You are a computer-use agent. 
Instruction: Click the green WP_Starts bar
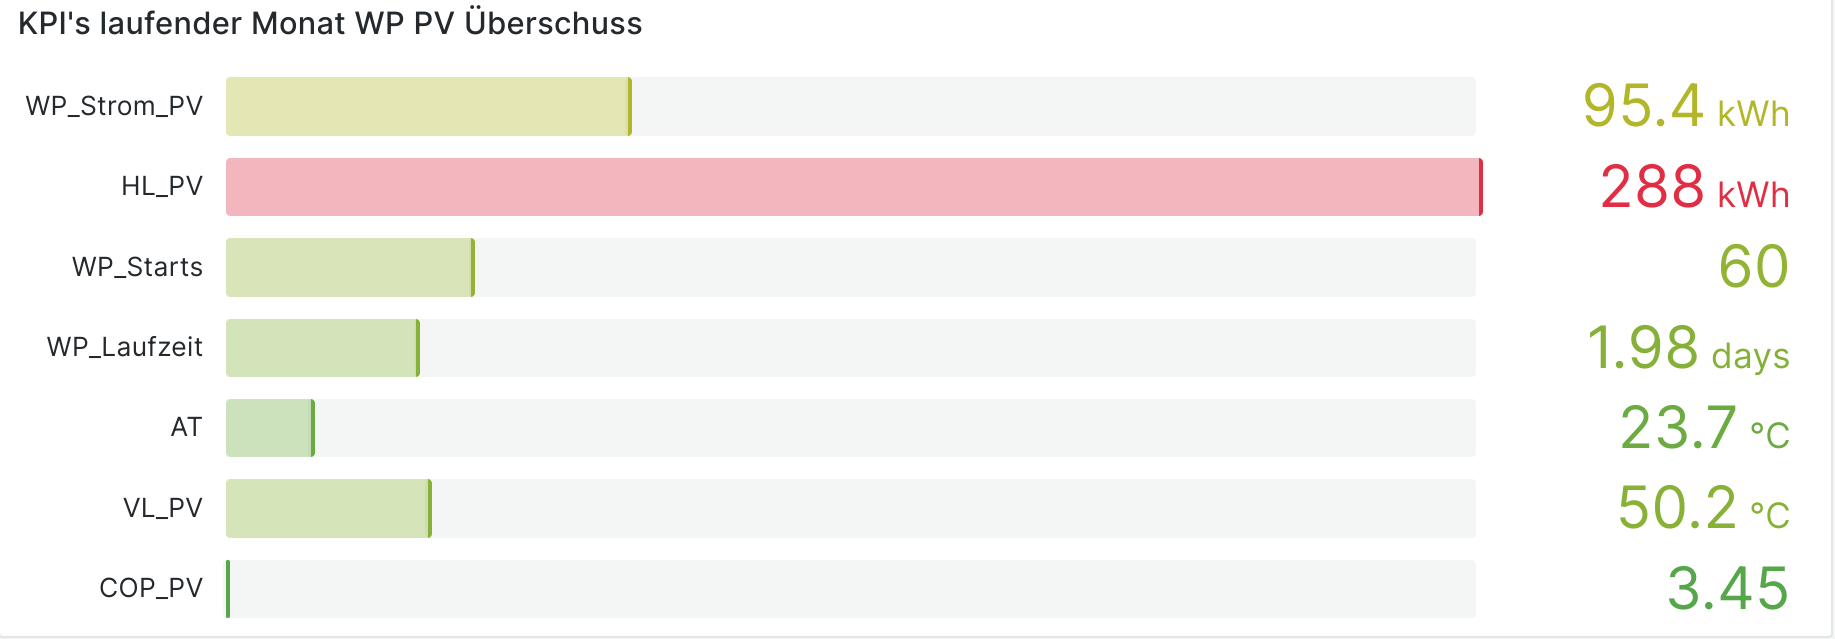(x=350, y=267)
